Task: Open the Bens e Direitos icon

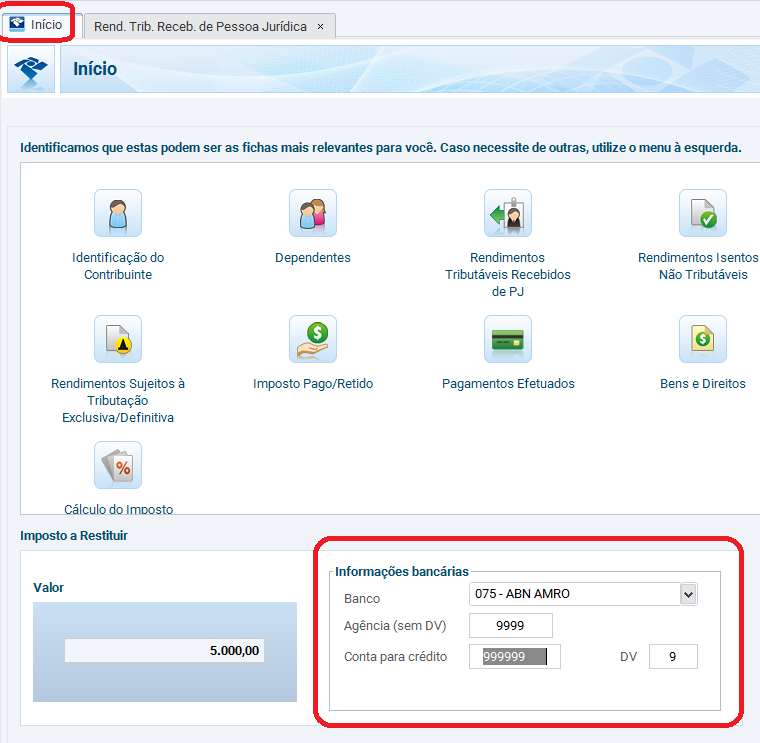Action: 702,339
